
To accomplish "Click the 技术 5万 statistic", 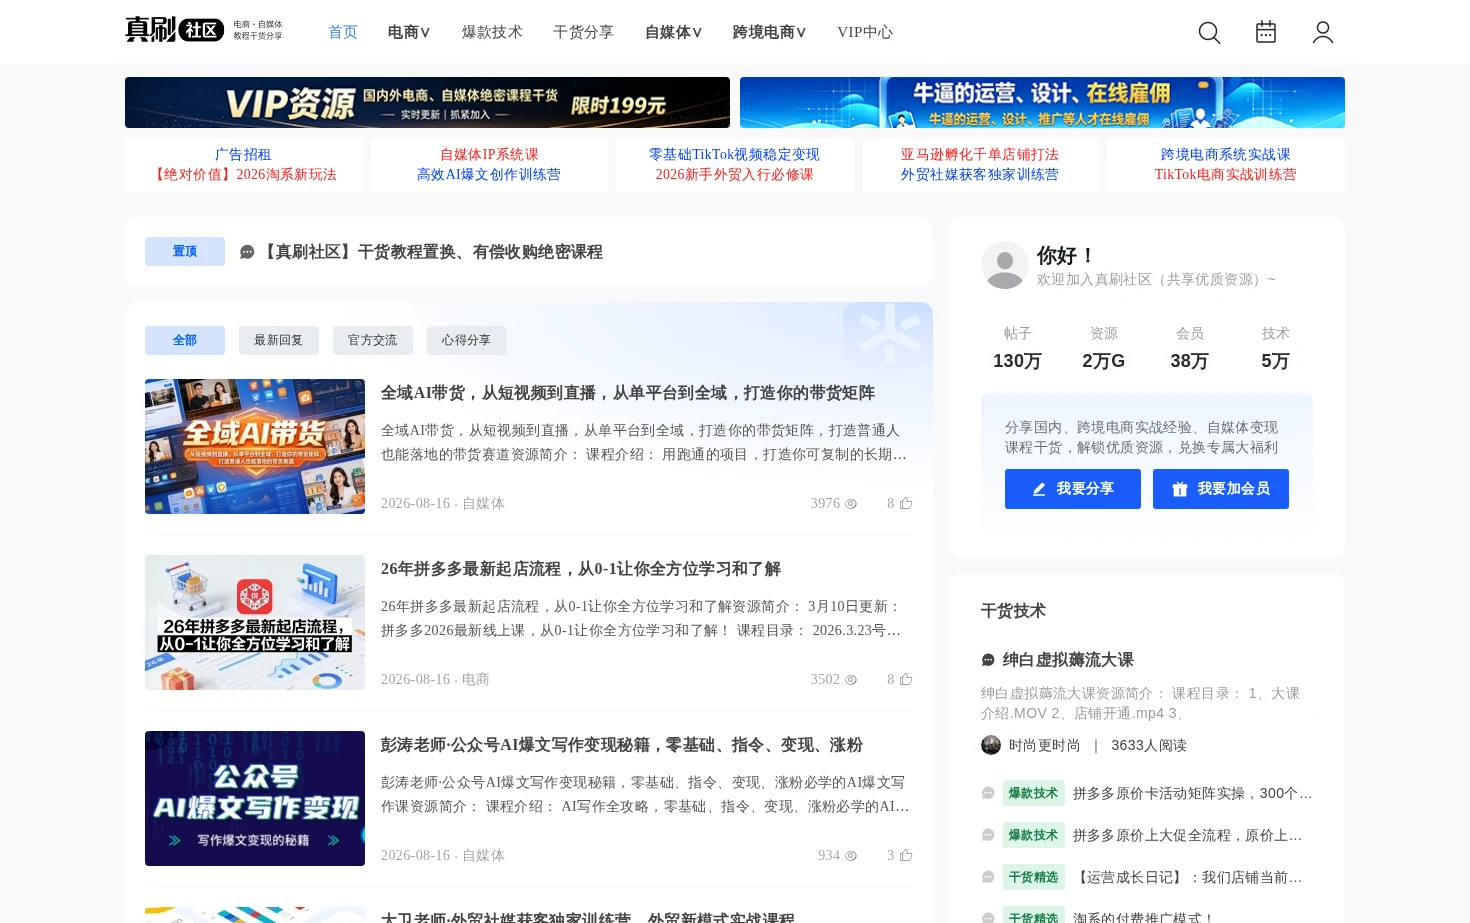I will tap(1275, 348).
